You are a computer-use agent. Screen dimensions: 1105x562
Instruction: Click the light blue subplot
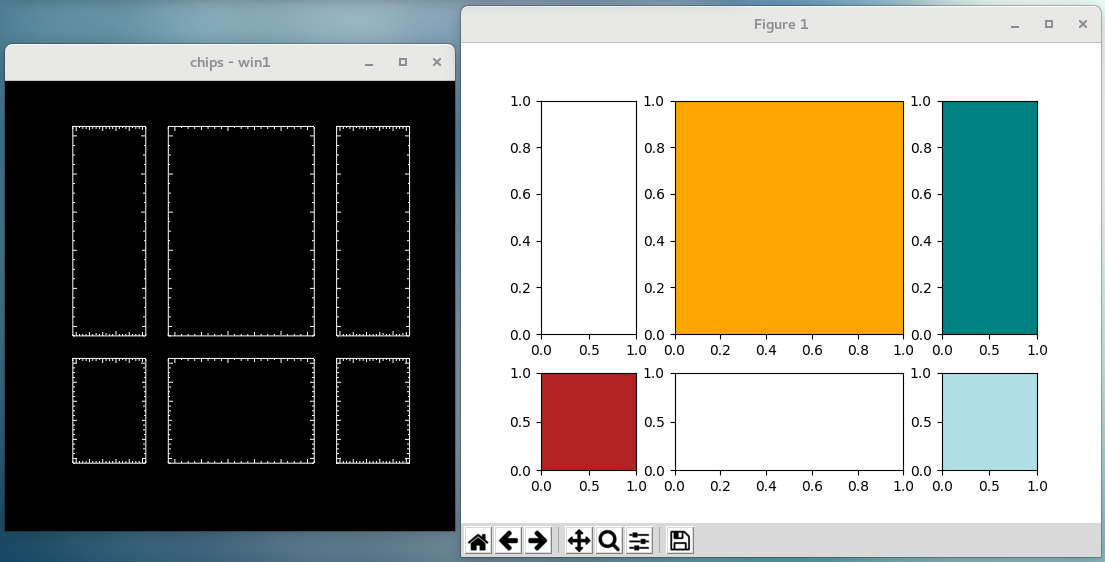989,421
